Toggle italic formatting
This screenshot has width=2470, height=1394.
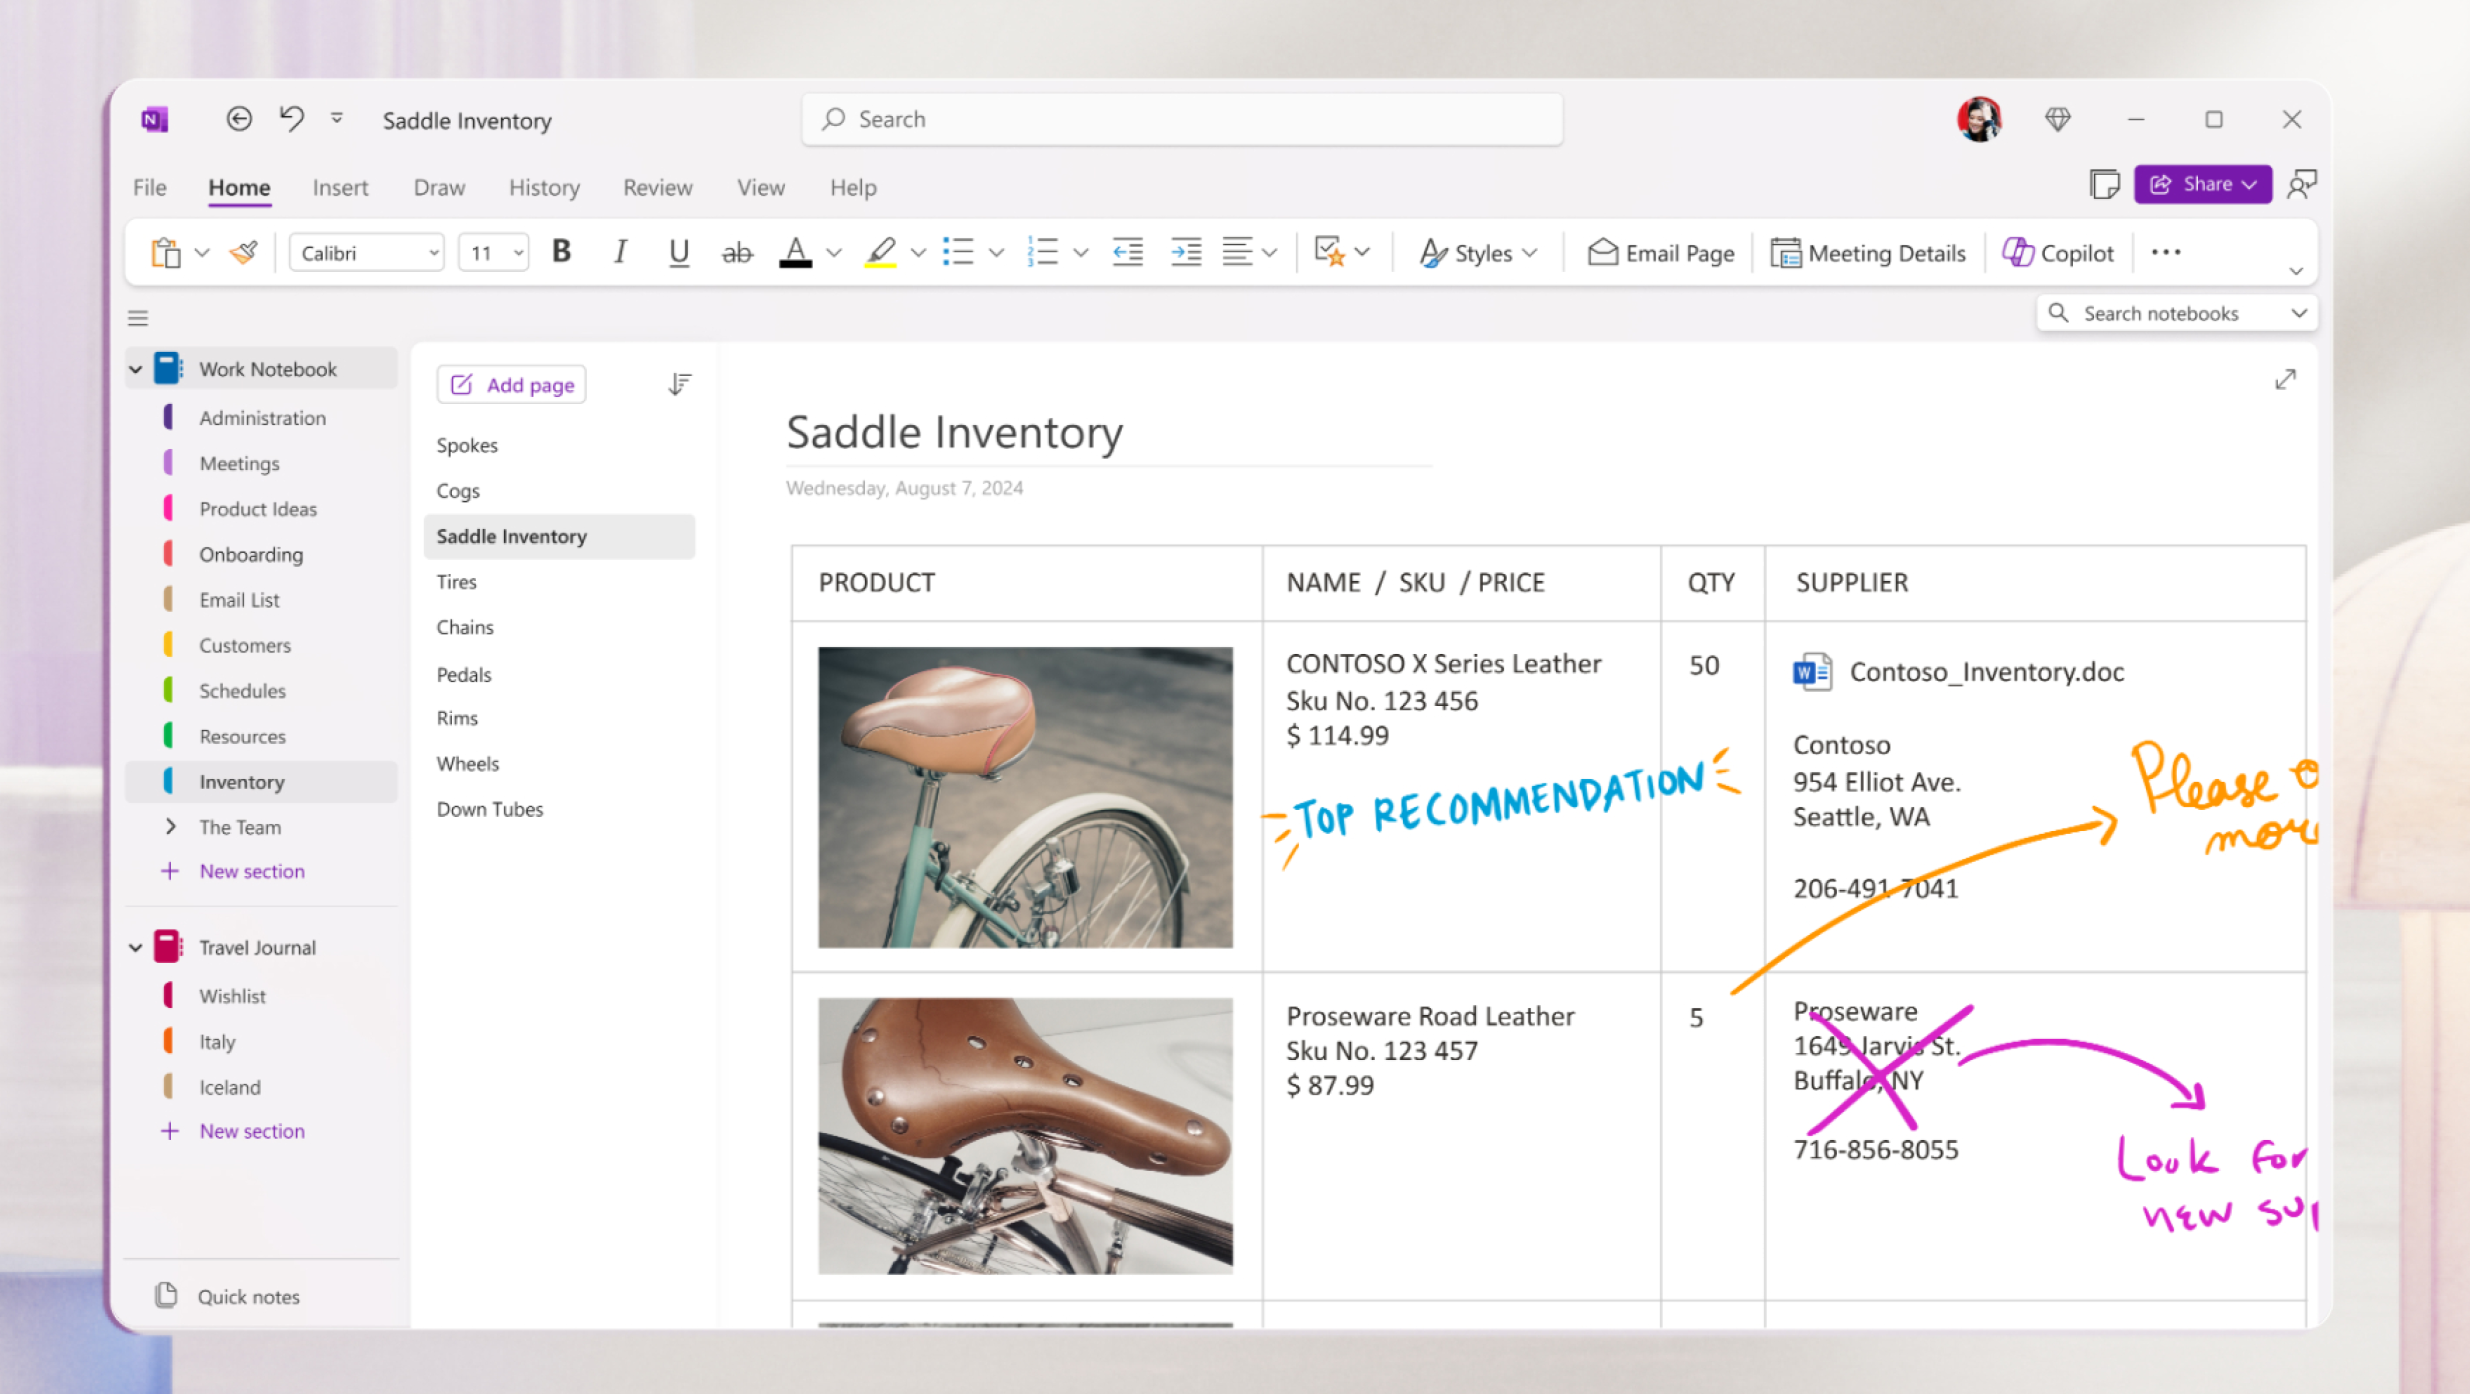click(x=620, y=253)
